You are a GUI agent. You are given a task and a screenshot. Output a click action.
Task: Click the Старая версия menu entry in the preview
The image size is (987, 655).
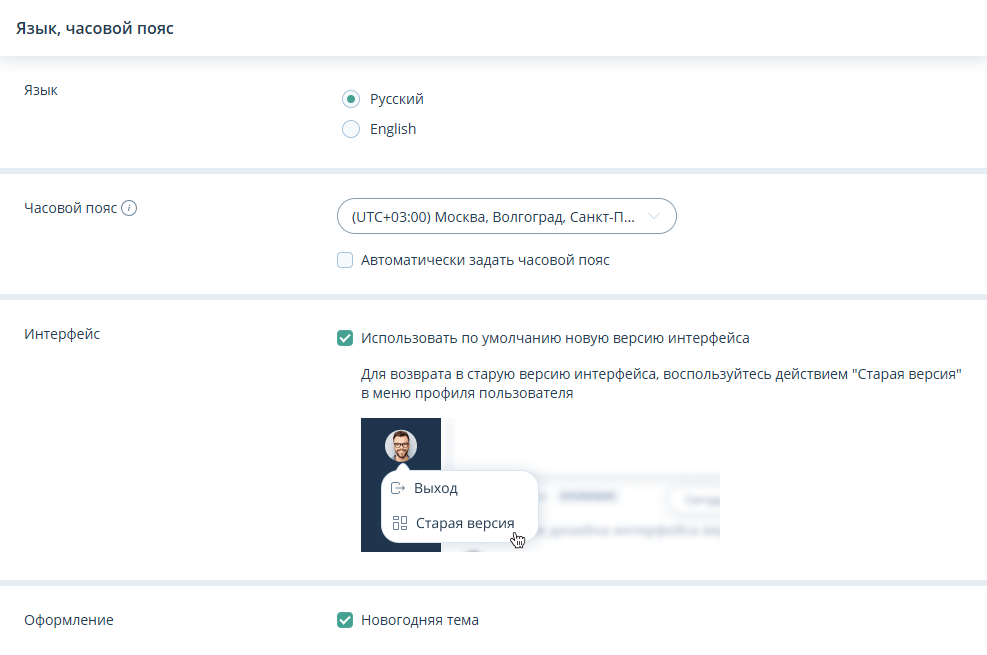coord(465,523)
